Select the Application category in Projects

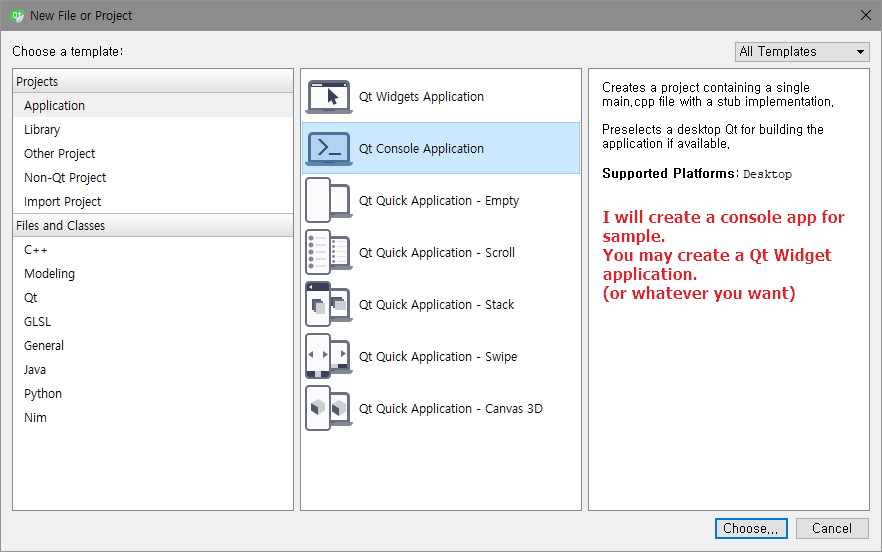point(54,106)
